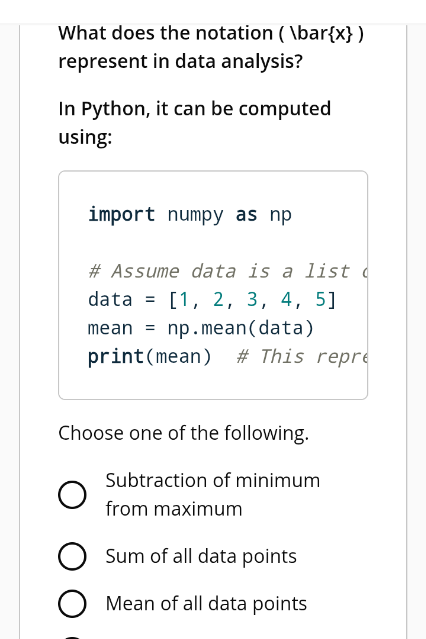The height and width of the screenshot is (639, 426).
Task: Click the "Sum of all data points" label
Action: [201, 556]
